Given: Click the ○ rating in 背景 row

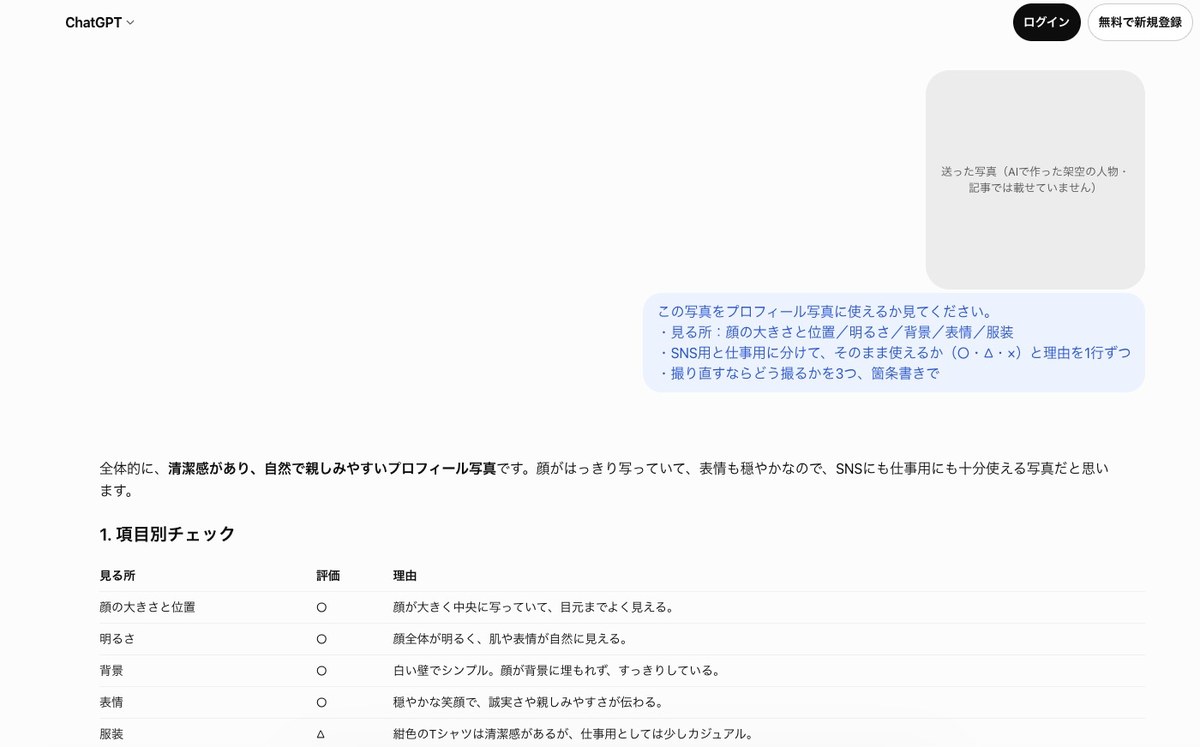Looking at the screenshot, I should click(x=321, y=671).
